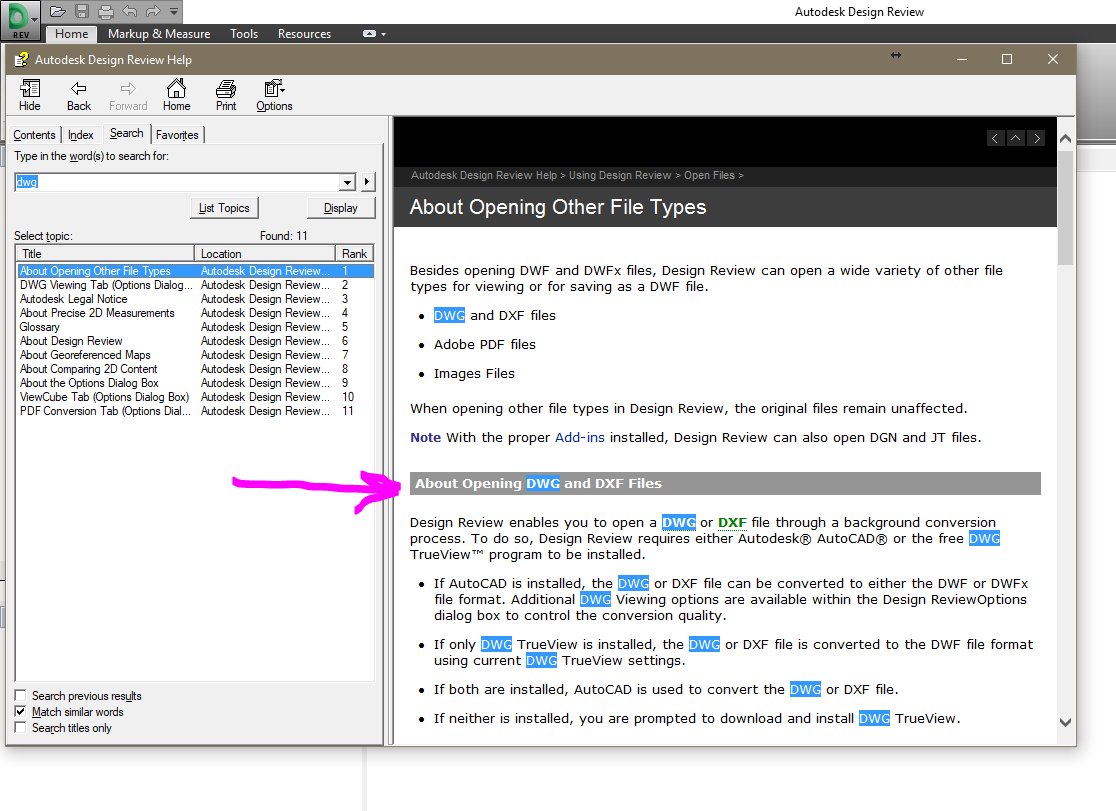Click the List Topics button
This screenshot has height=811, width=1116.
click(x=224, y=208)
